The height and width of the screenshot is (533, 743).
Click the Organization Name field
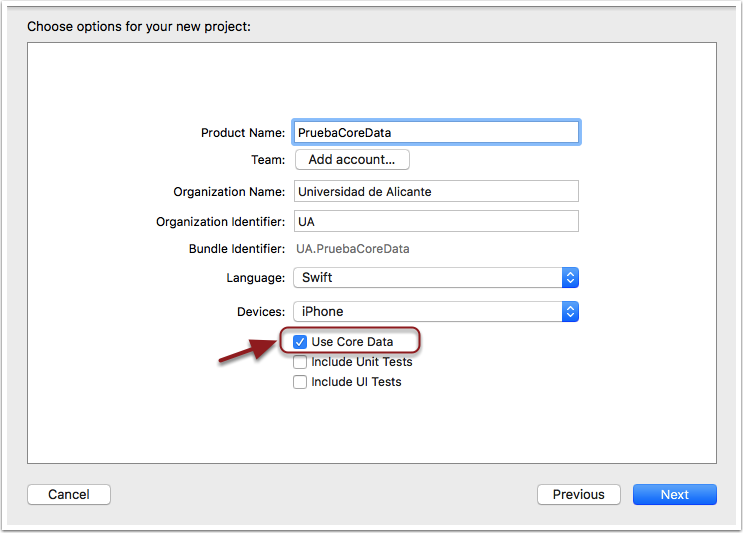point(436,192)
